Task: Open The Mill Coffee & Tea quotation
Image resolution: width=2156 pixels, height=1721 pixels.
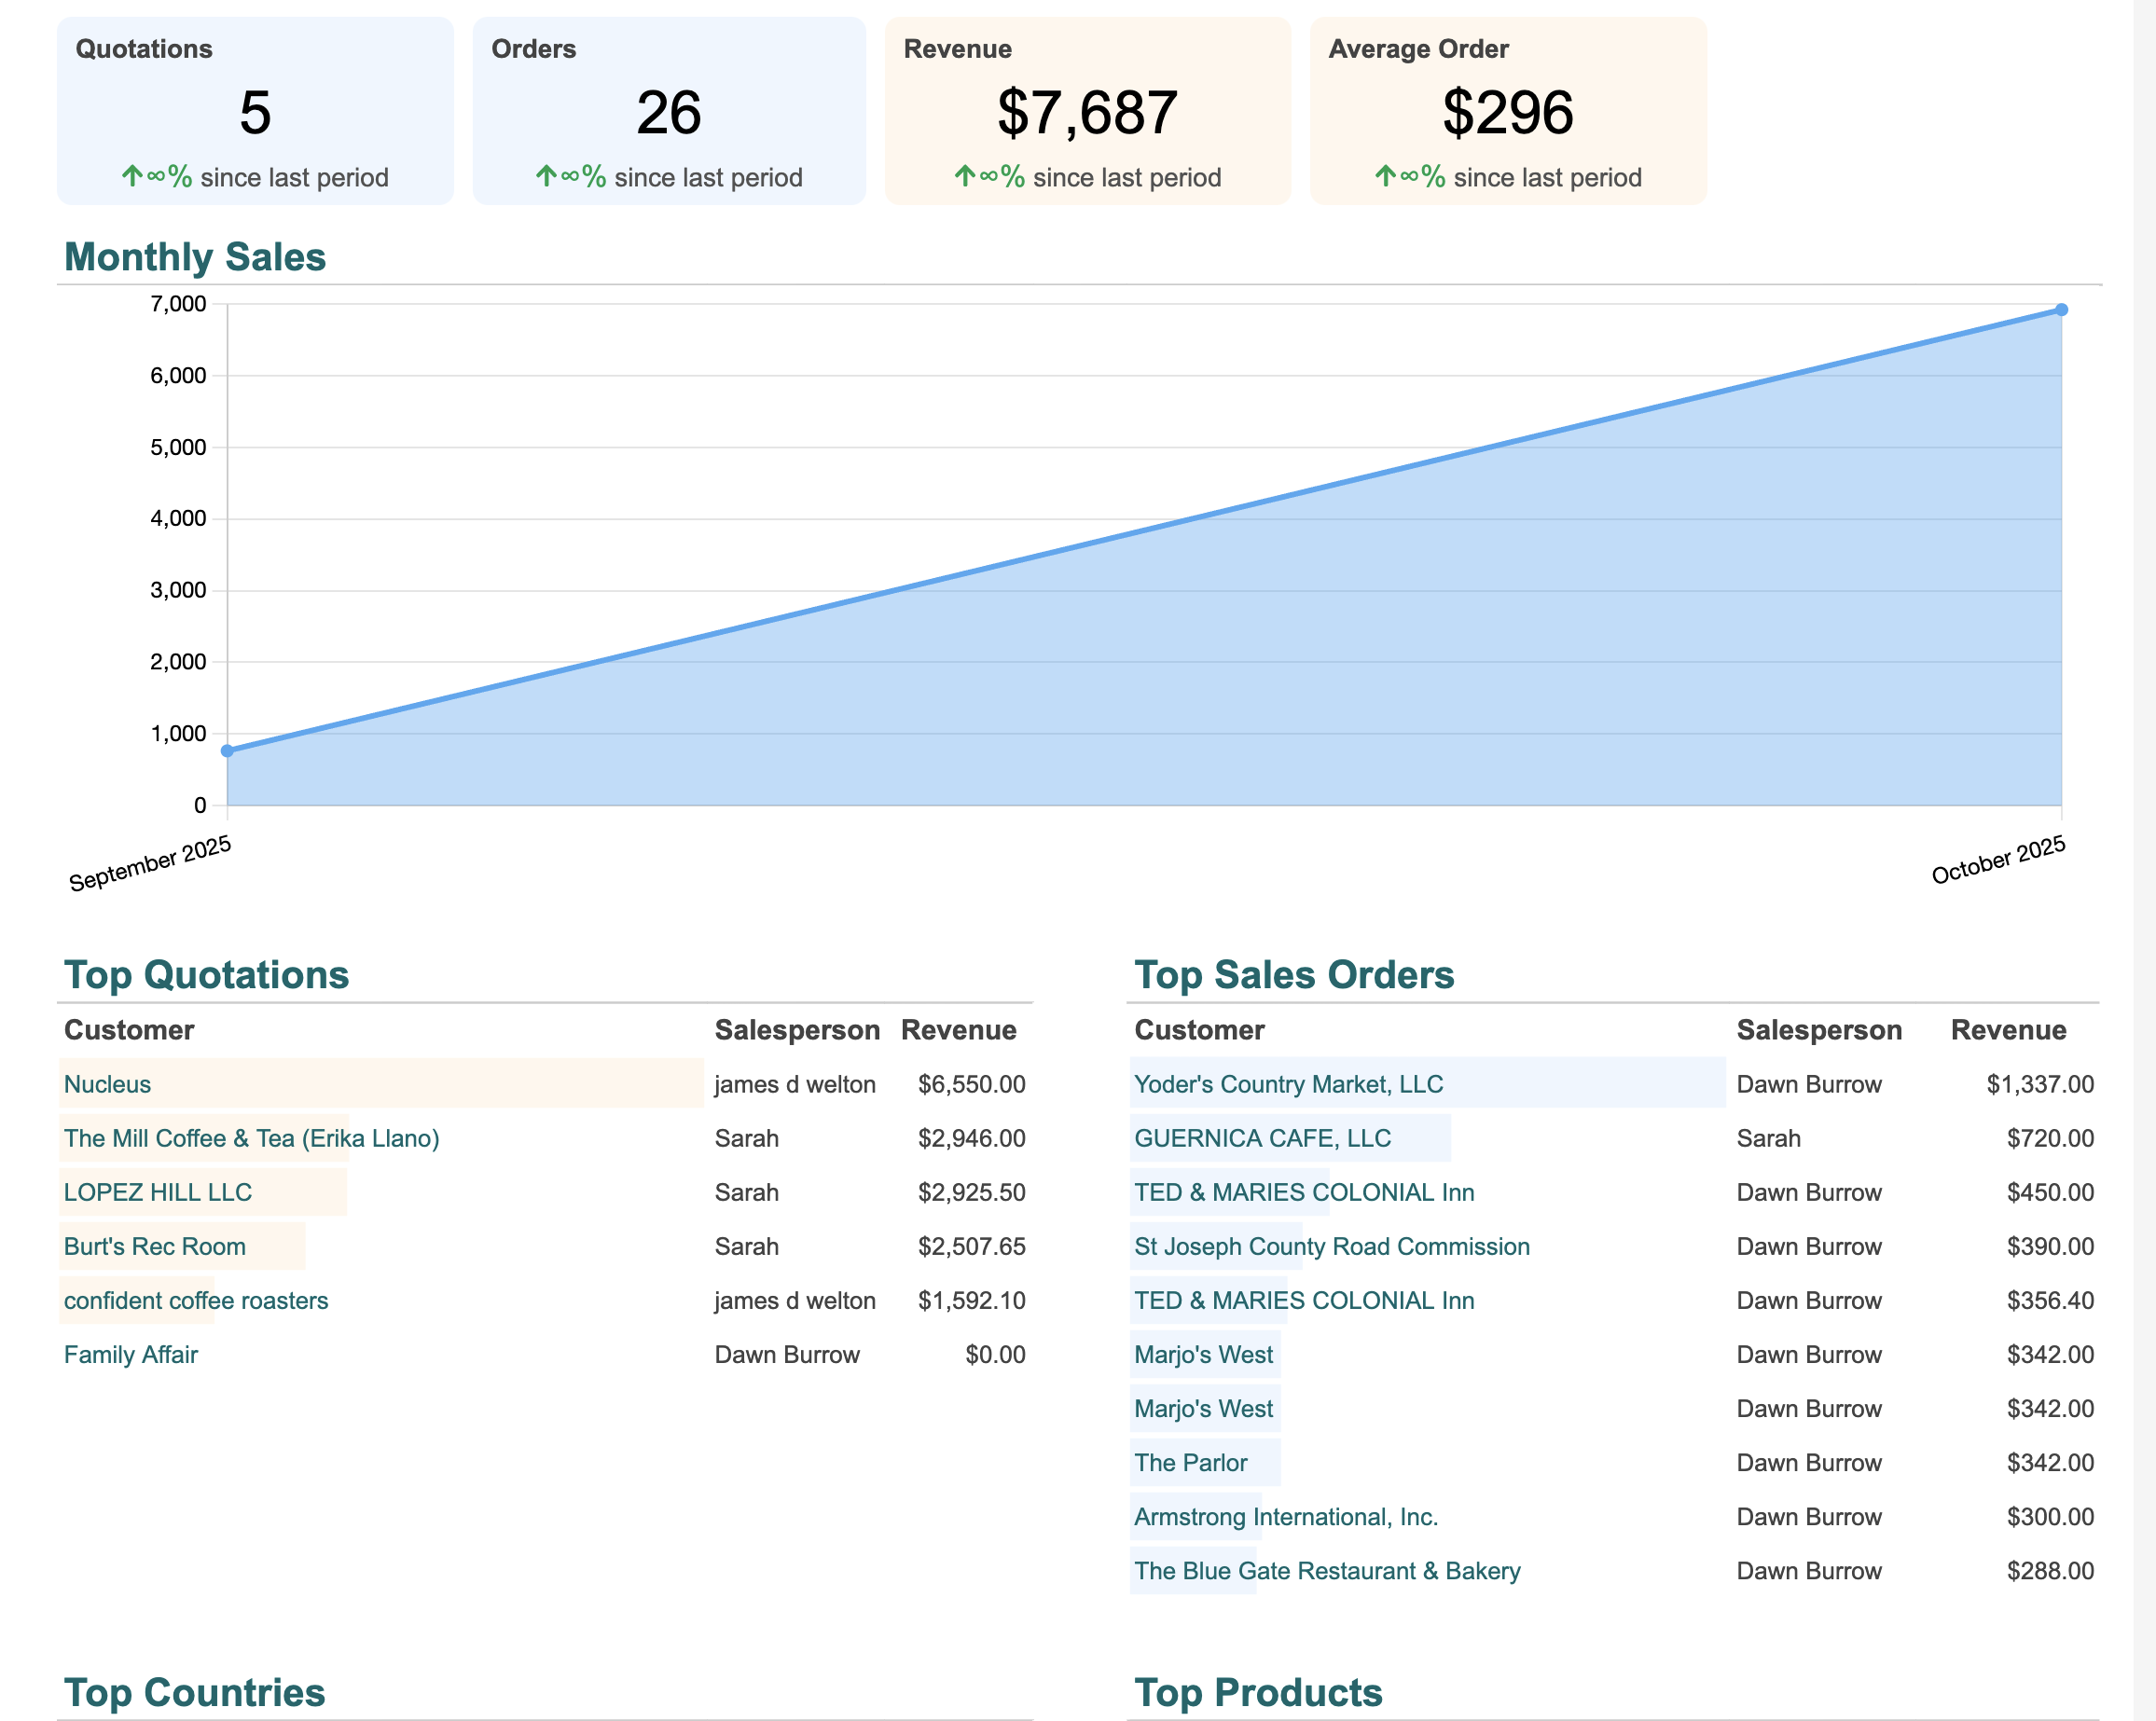Action: coord(251,1138)
